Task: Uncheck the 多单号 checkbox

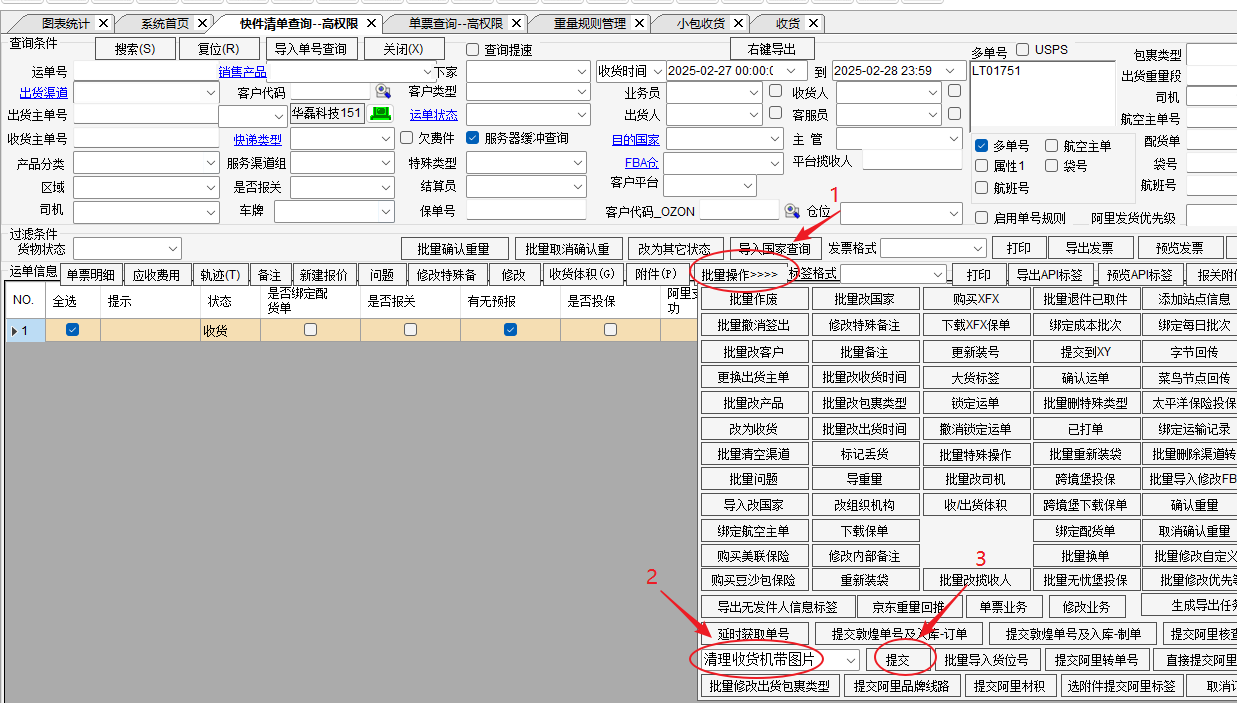Action: (x=982, y=146)
